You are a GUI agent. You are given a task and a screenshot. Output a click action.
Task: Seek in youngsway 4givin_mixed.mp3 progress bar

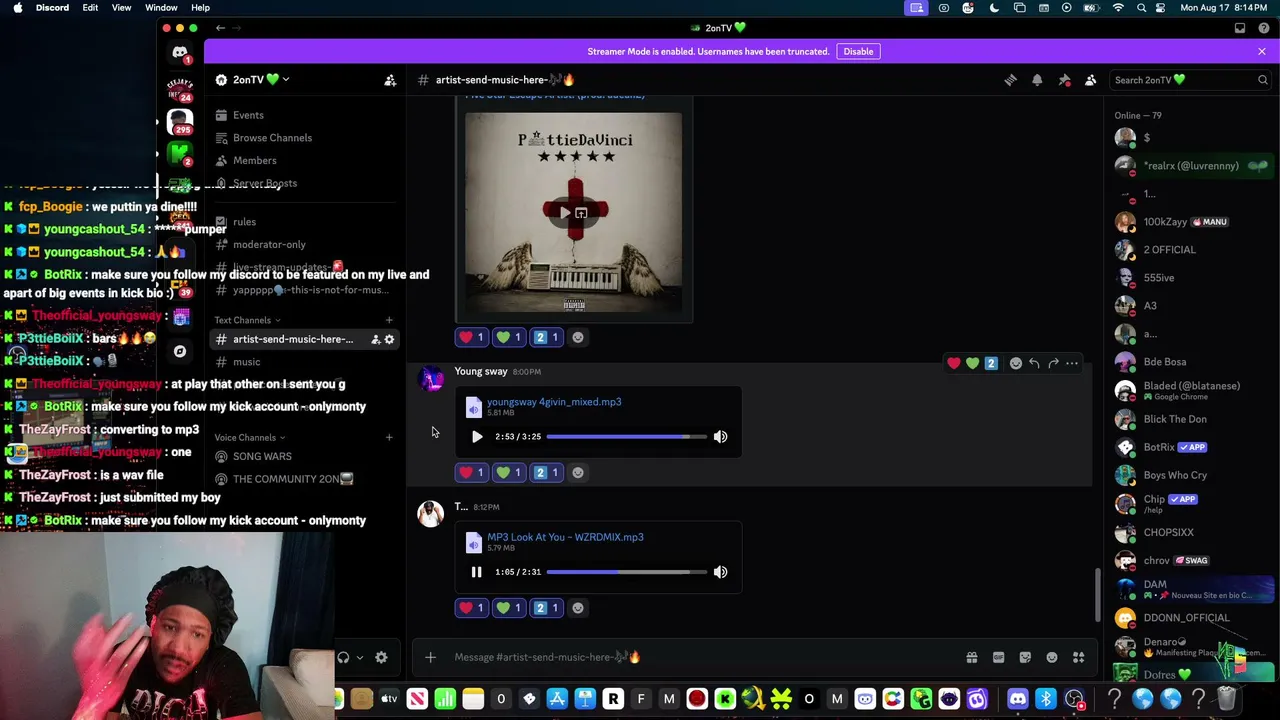[x=625, y=437]
